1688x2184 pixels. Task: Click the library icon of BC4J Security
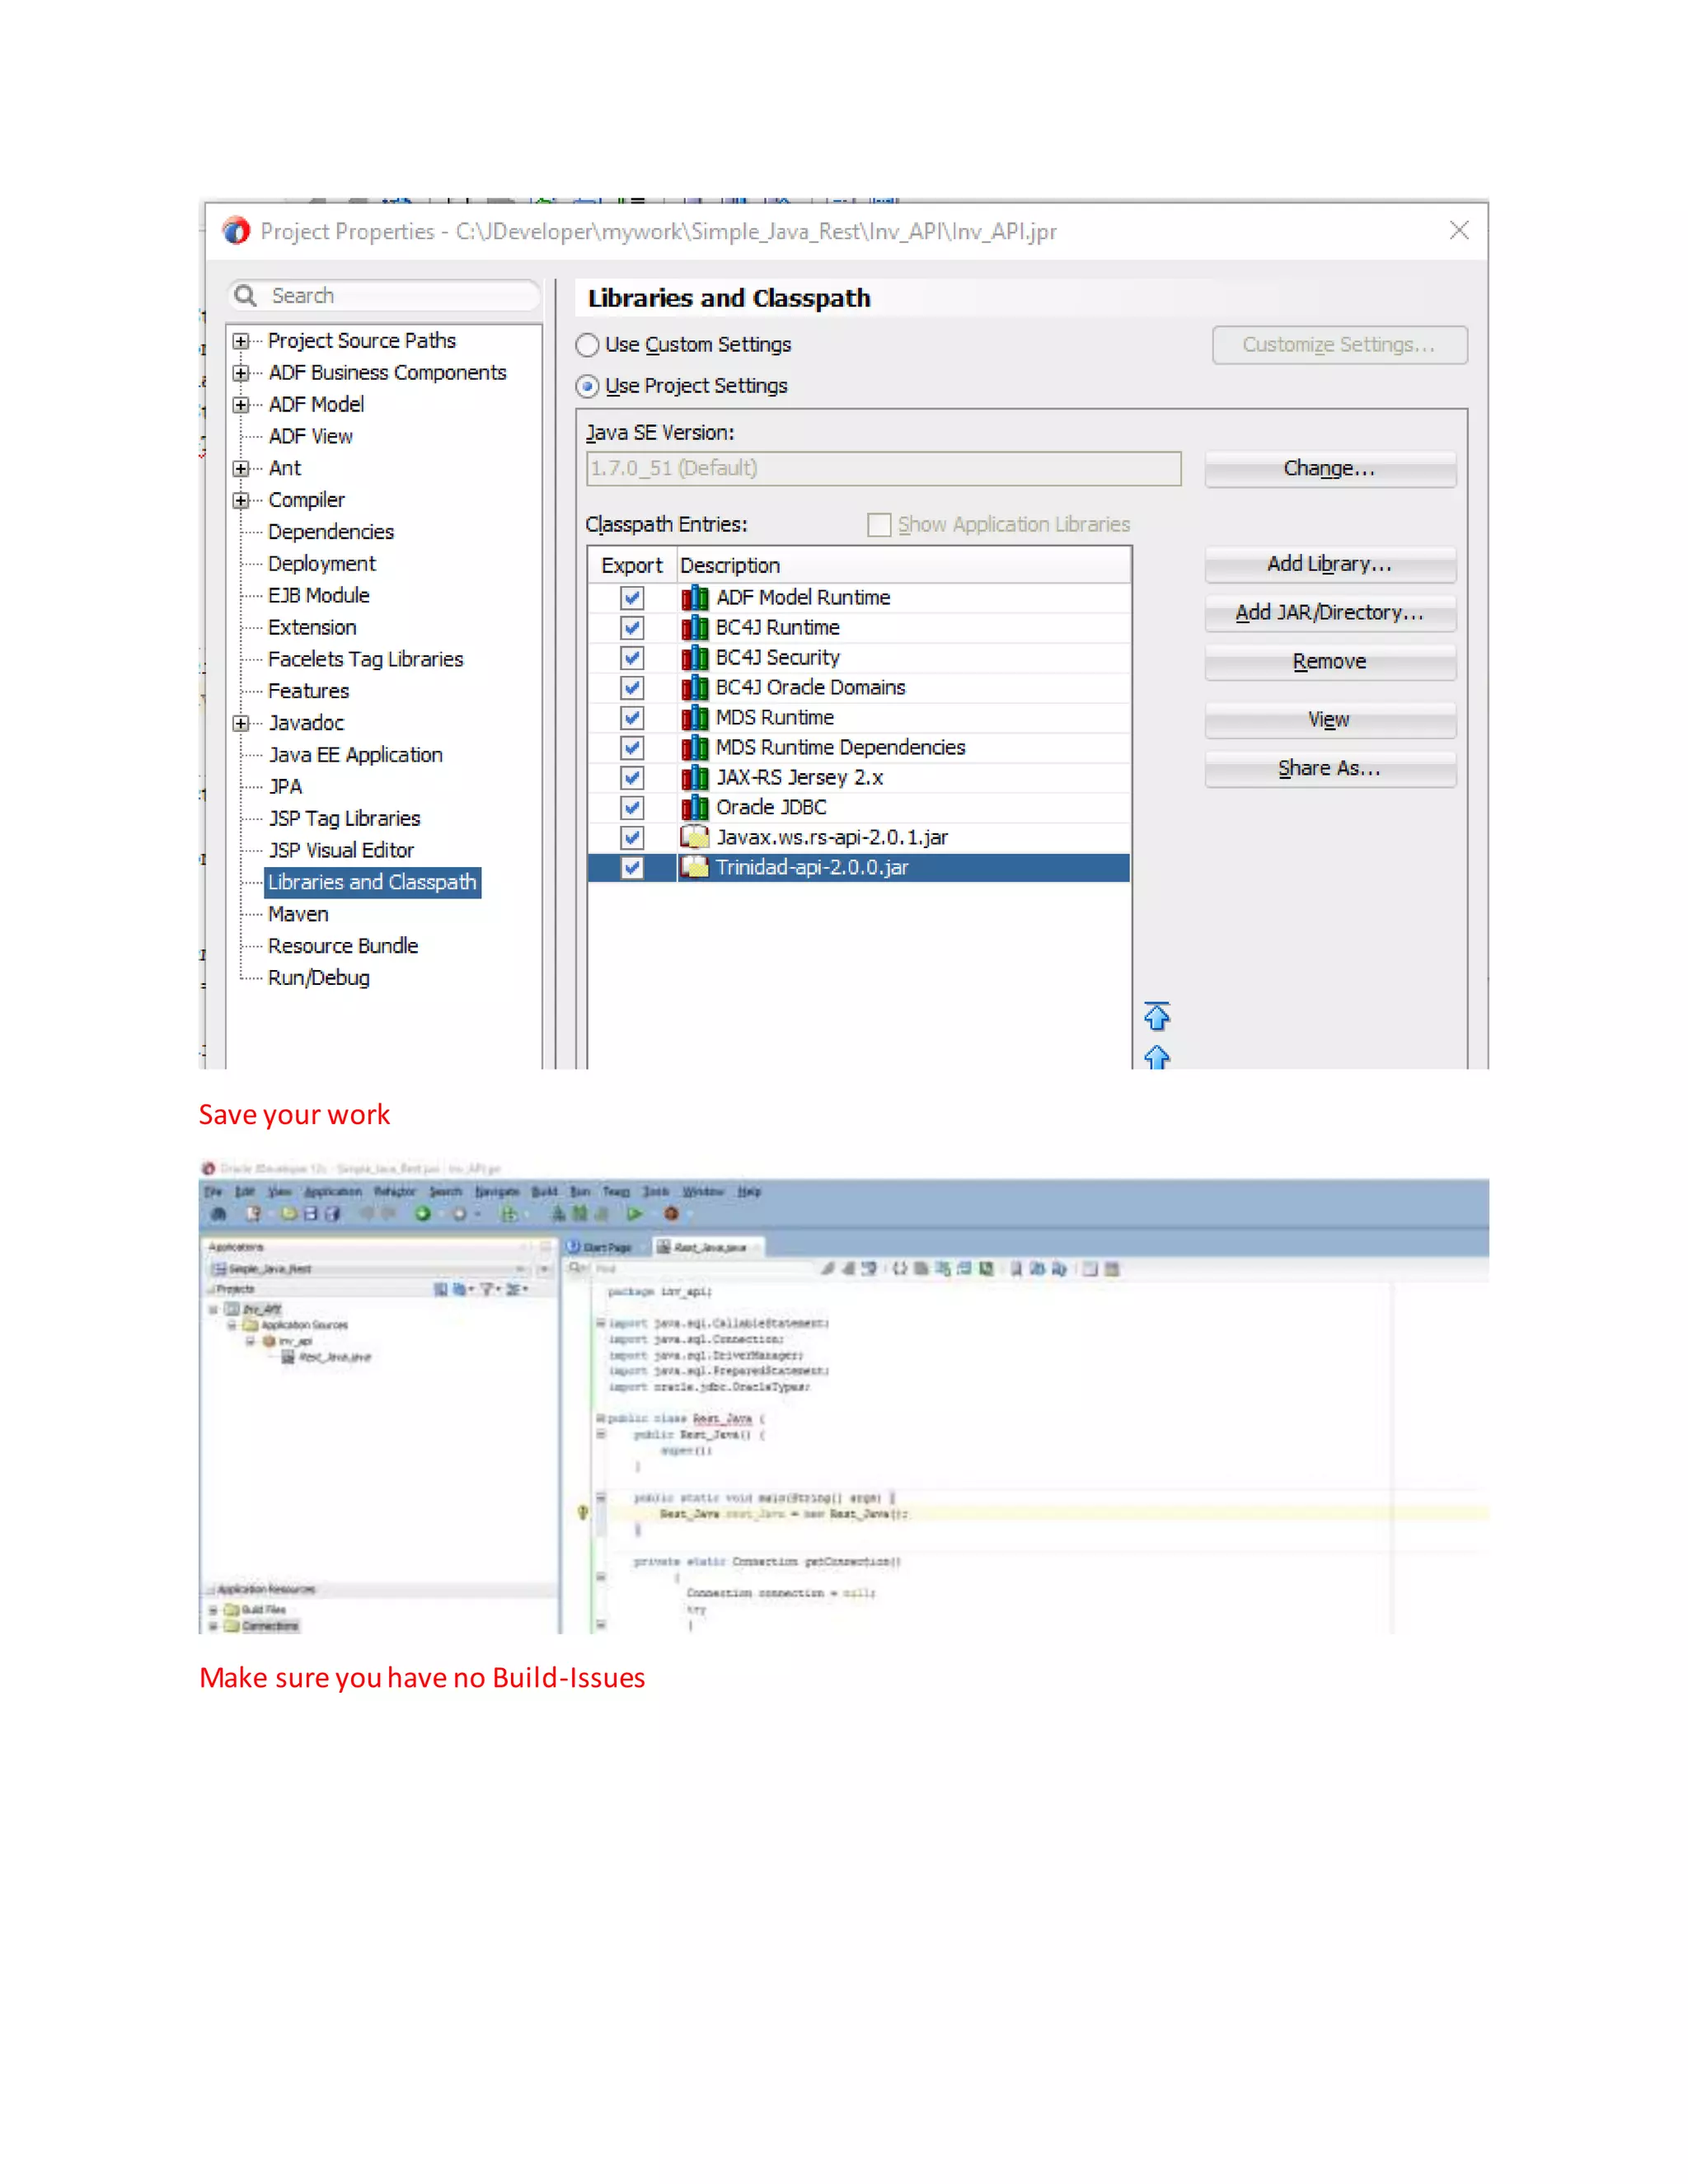click(x=694, y=658)
